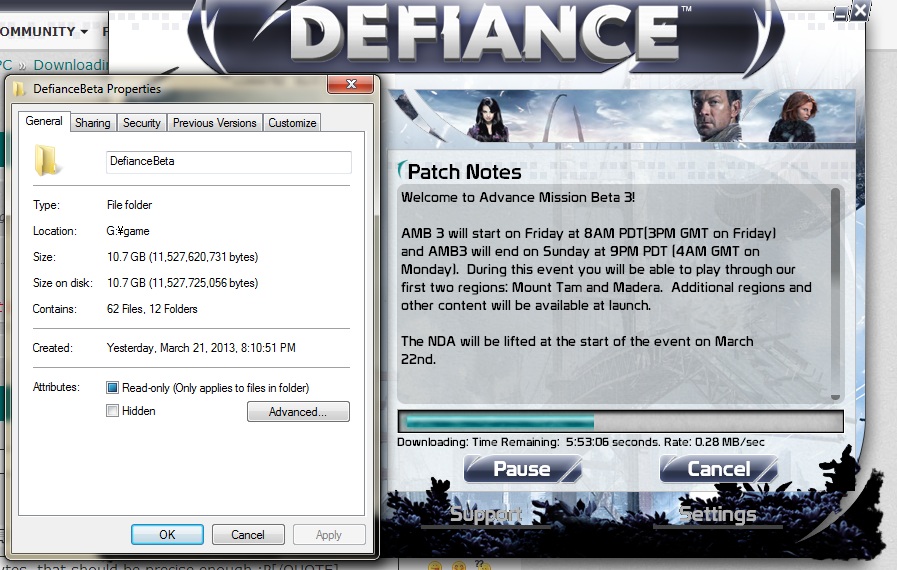Switch to the Sharing tab
Image resolution: width=897 pixels, height=570 pixels.
[x=93, y=123]
